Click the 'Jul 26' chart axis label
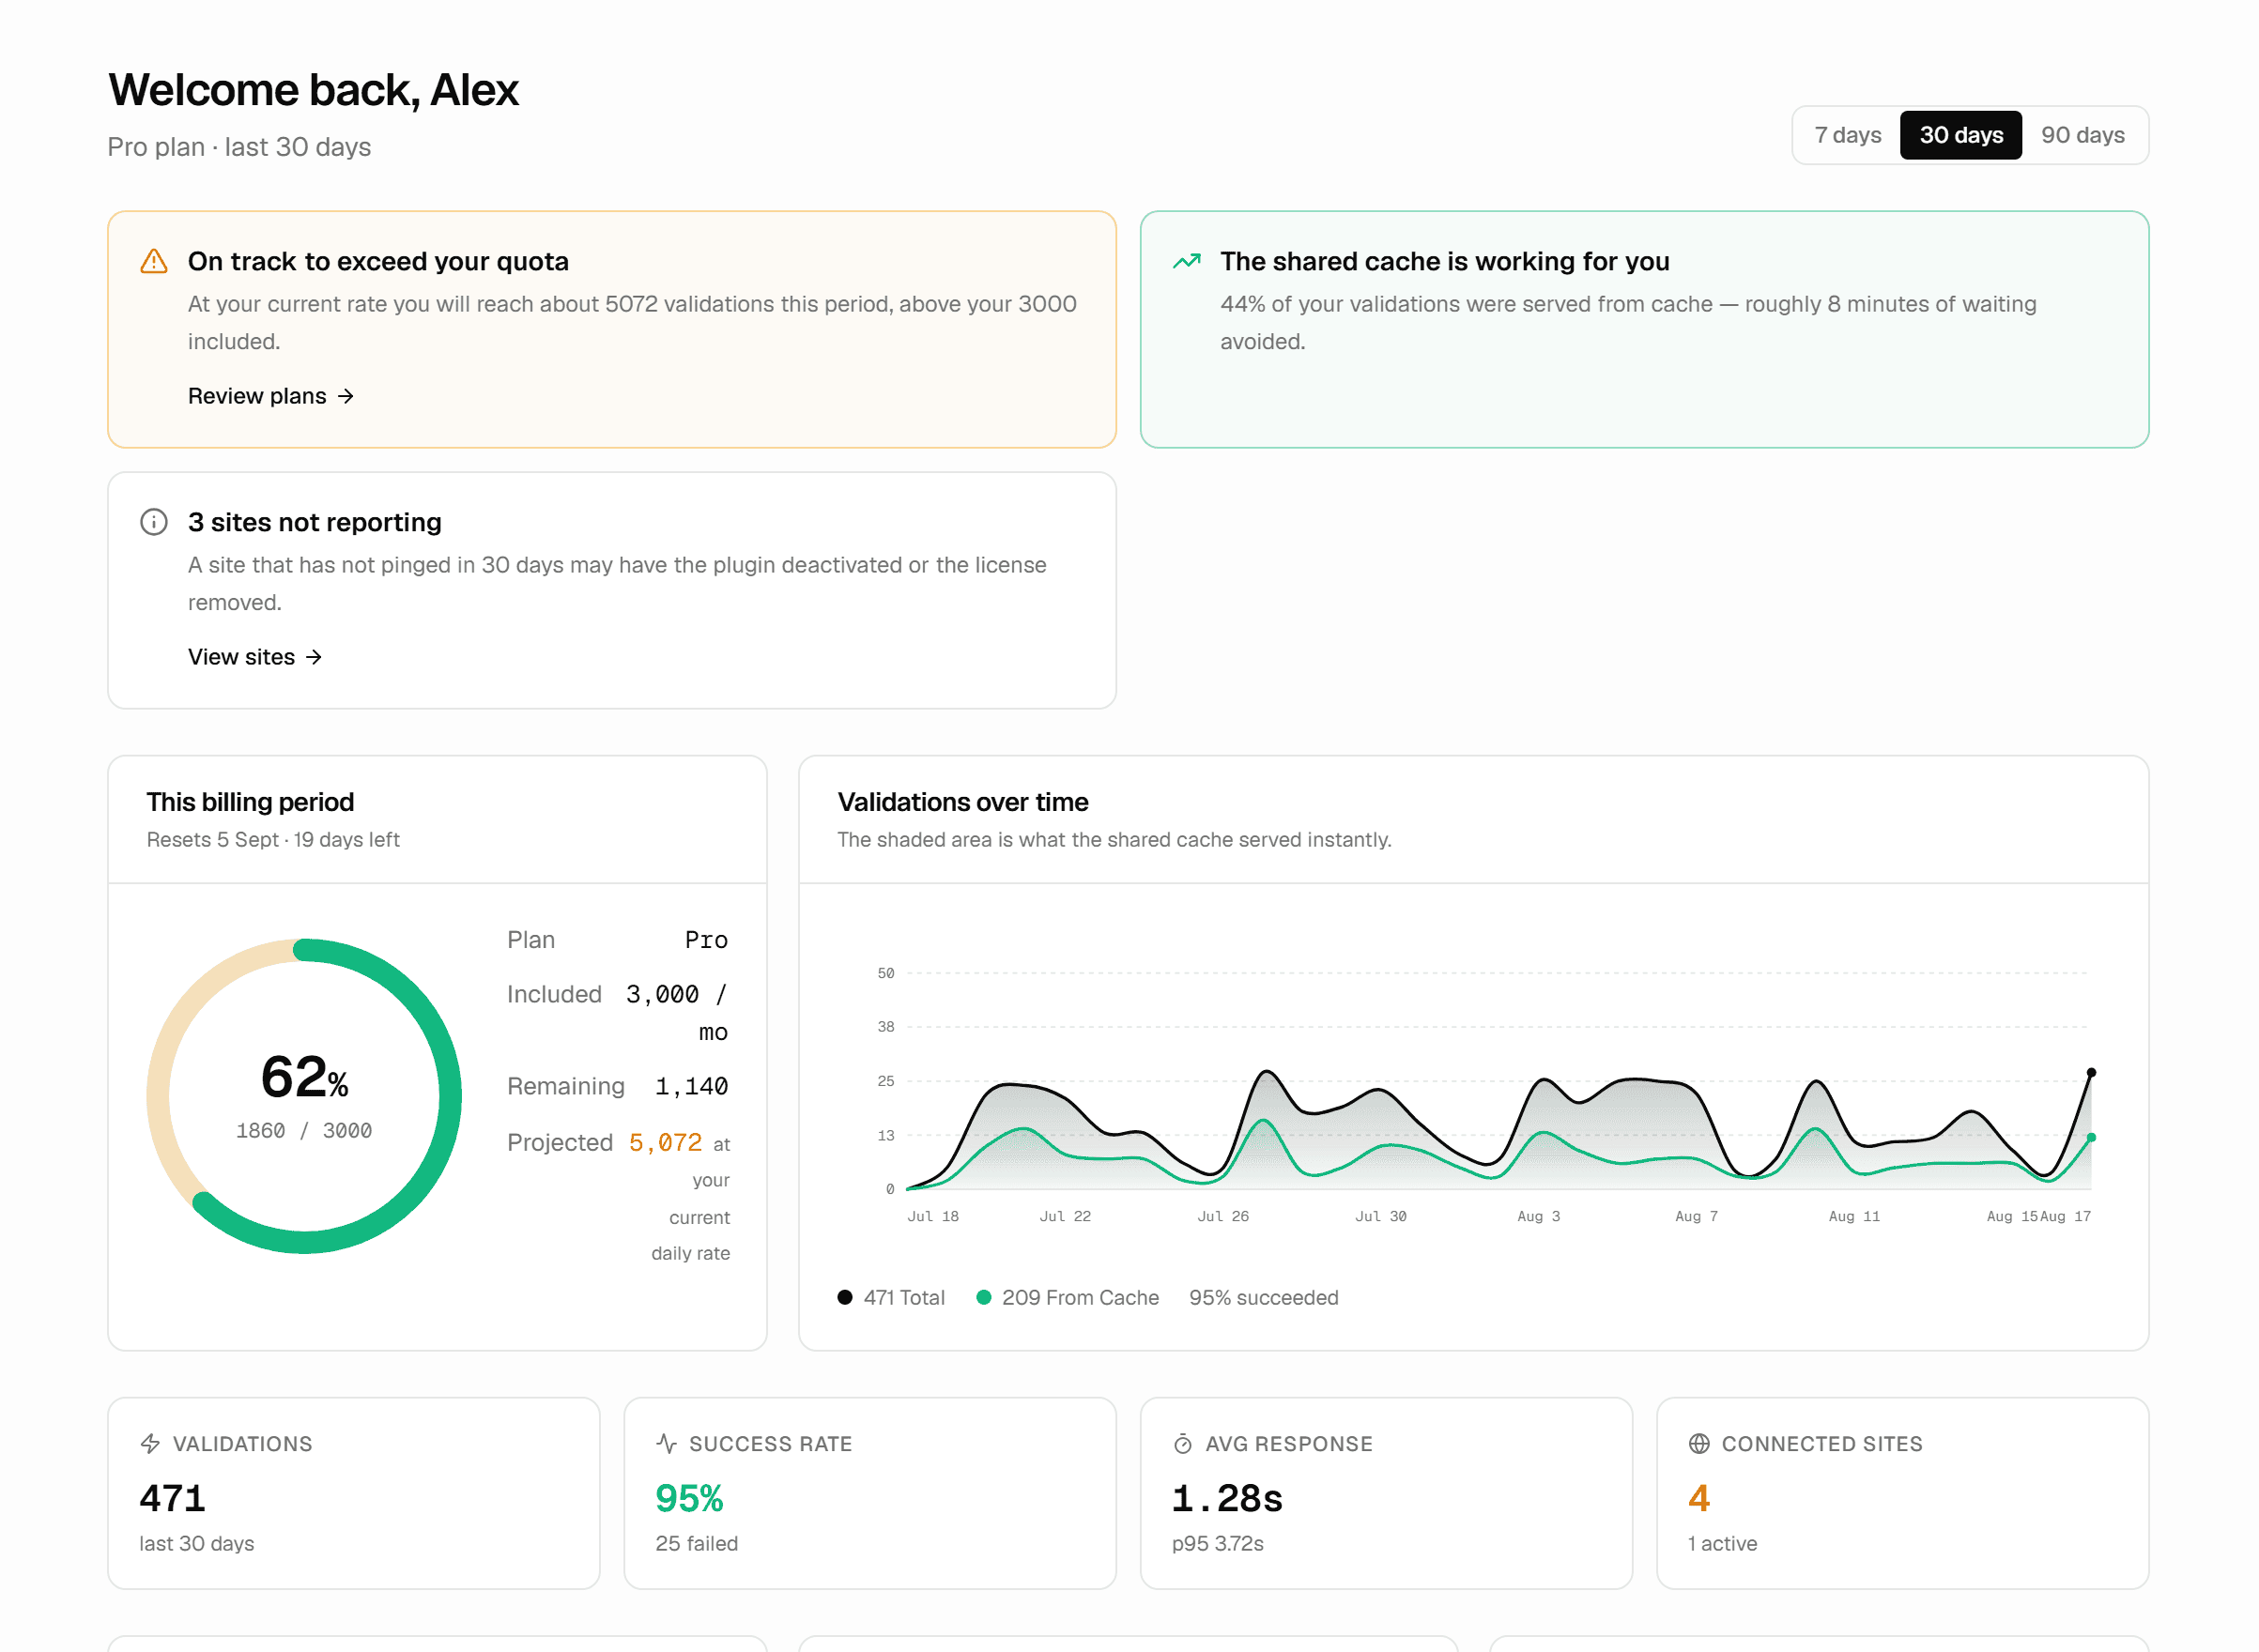This screenshot has width=2259, height=1652. click(1223, 1216)
